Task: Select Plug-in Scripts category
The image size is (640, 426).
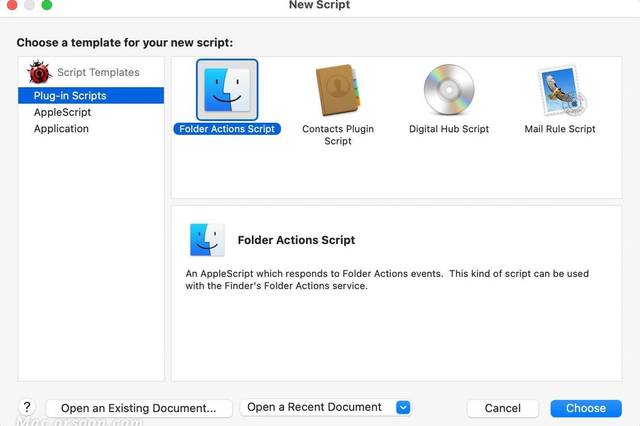Action: tap(91, 95)
